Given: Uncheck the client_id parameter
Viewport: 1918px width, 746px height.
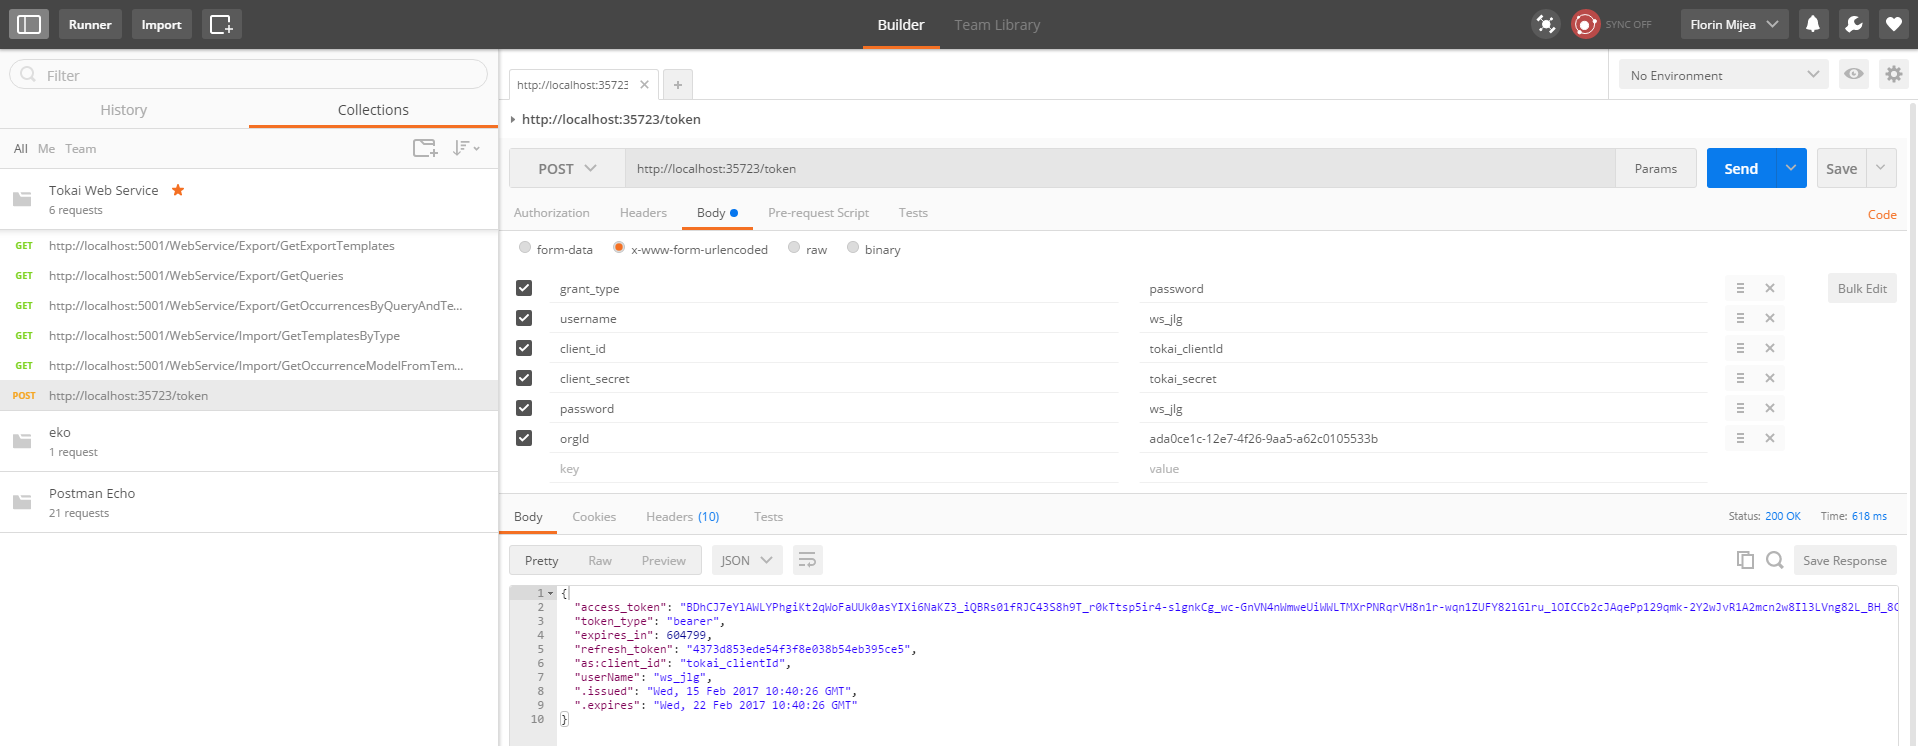Looking at the screenshot, I should coord(524,348).
